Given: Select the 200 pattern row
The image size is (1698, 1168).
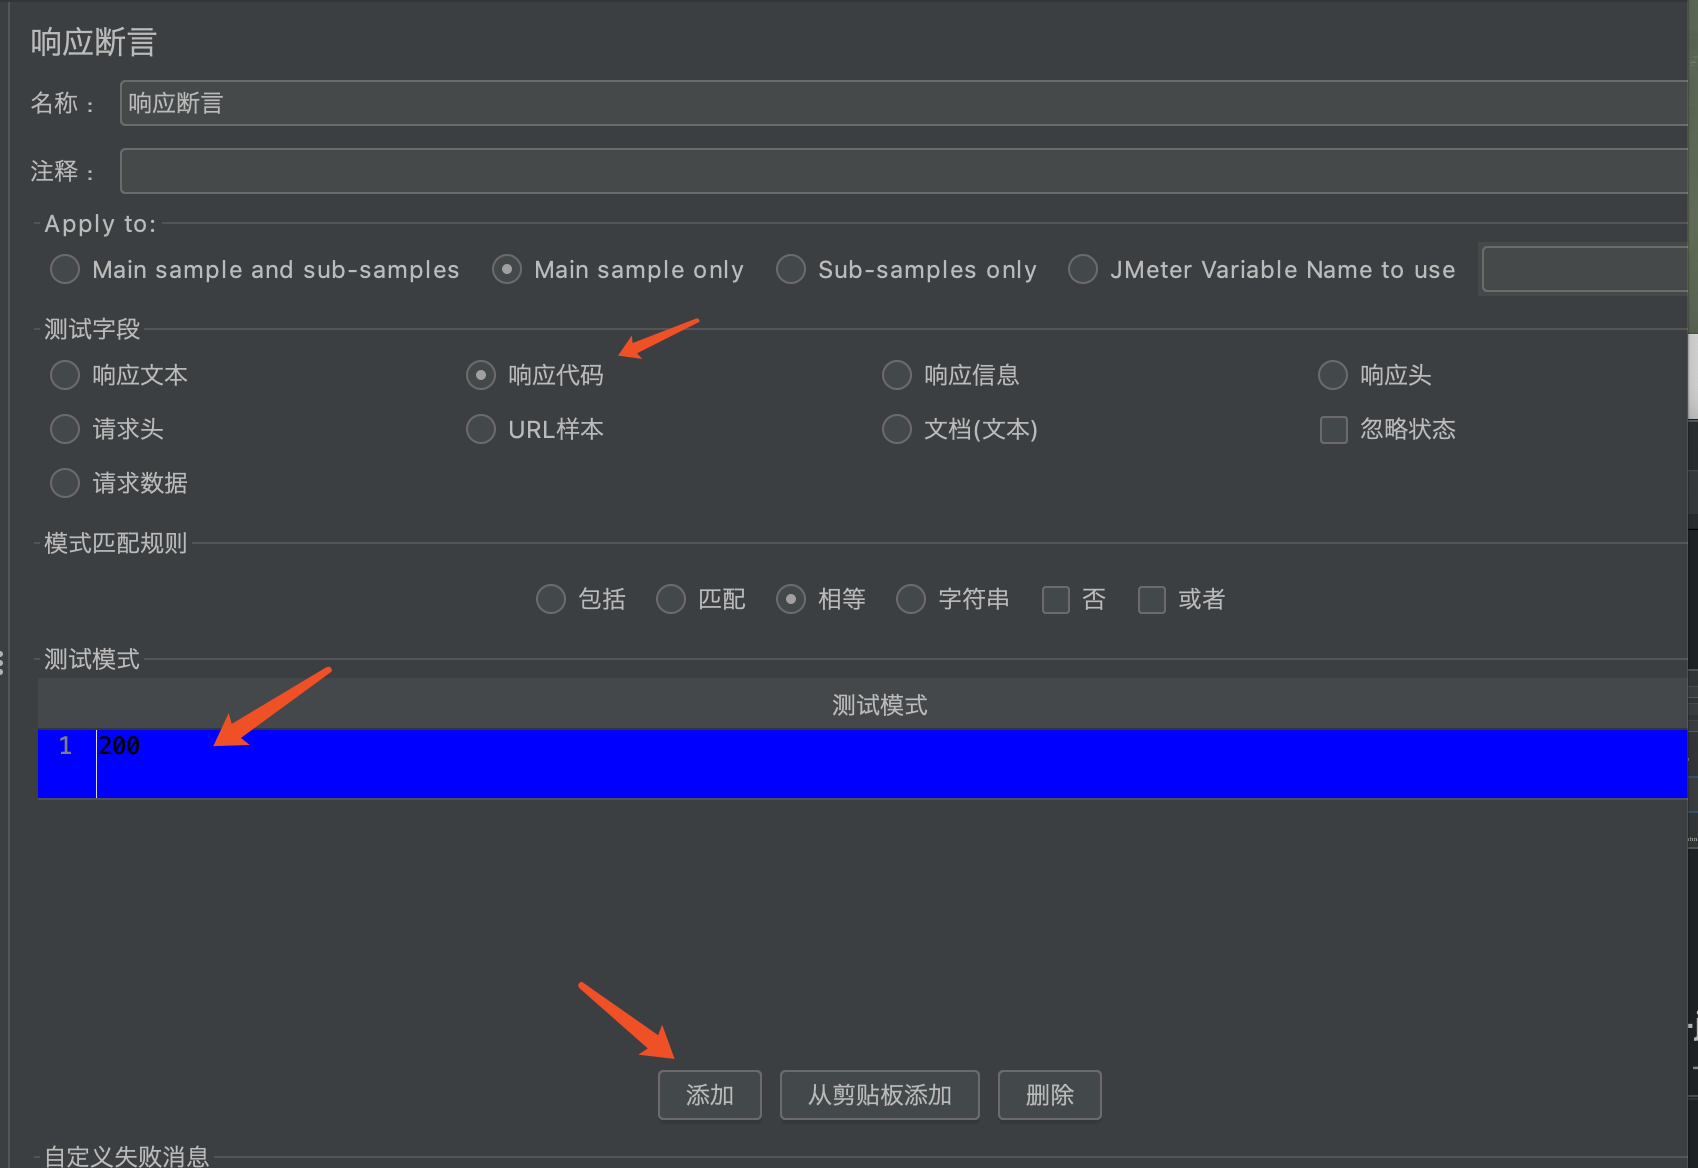Looking at the screenshot, I should [x=862, y=764].
